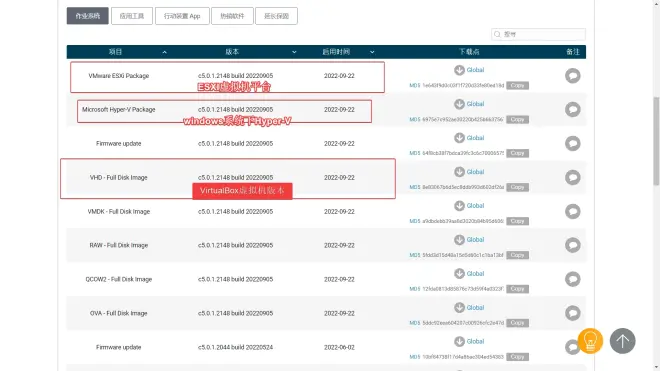Click the back-to-top arrow button
Viewport: 660px width, 371px height.
pos(623,341)
